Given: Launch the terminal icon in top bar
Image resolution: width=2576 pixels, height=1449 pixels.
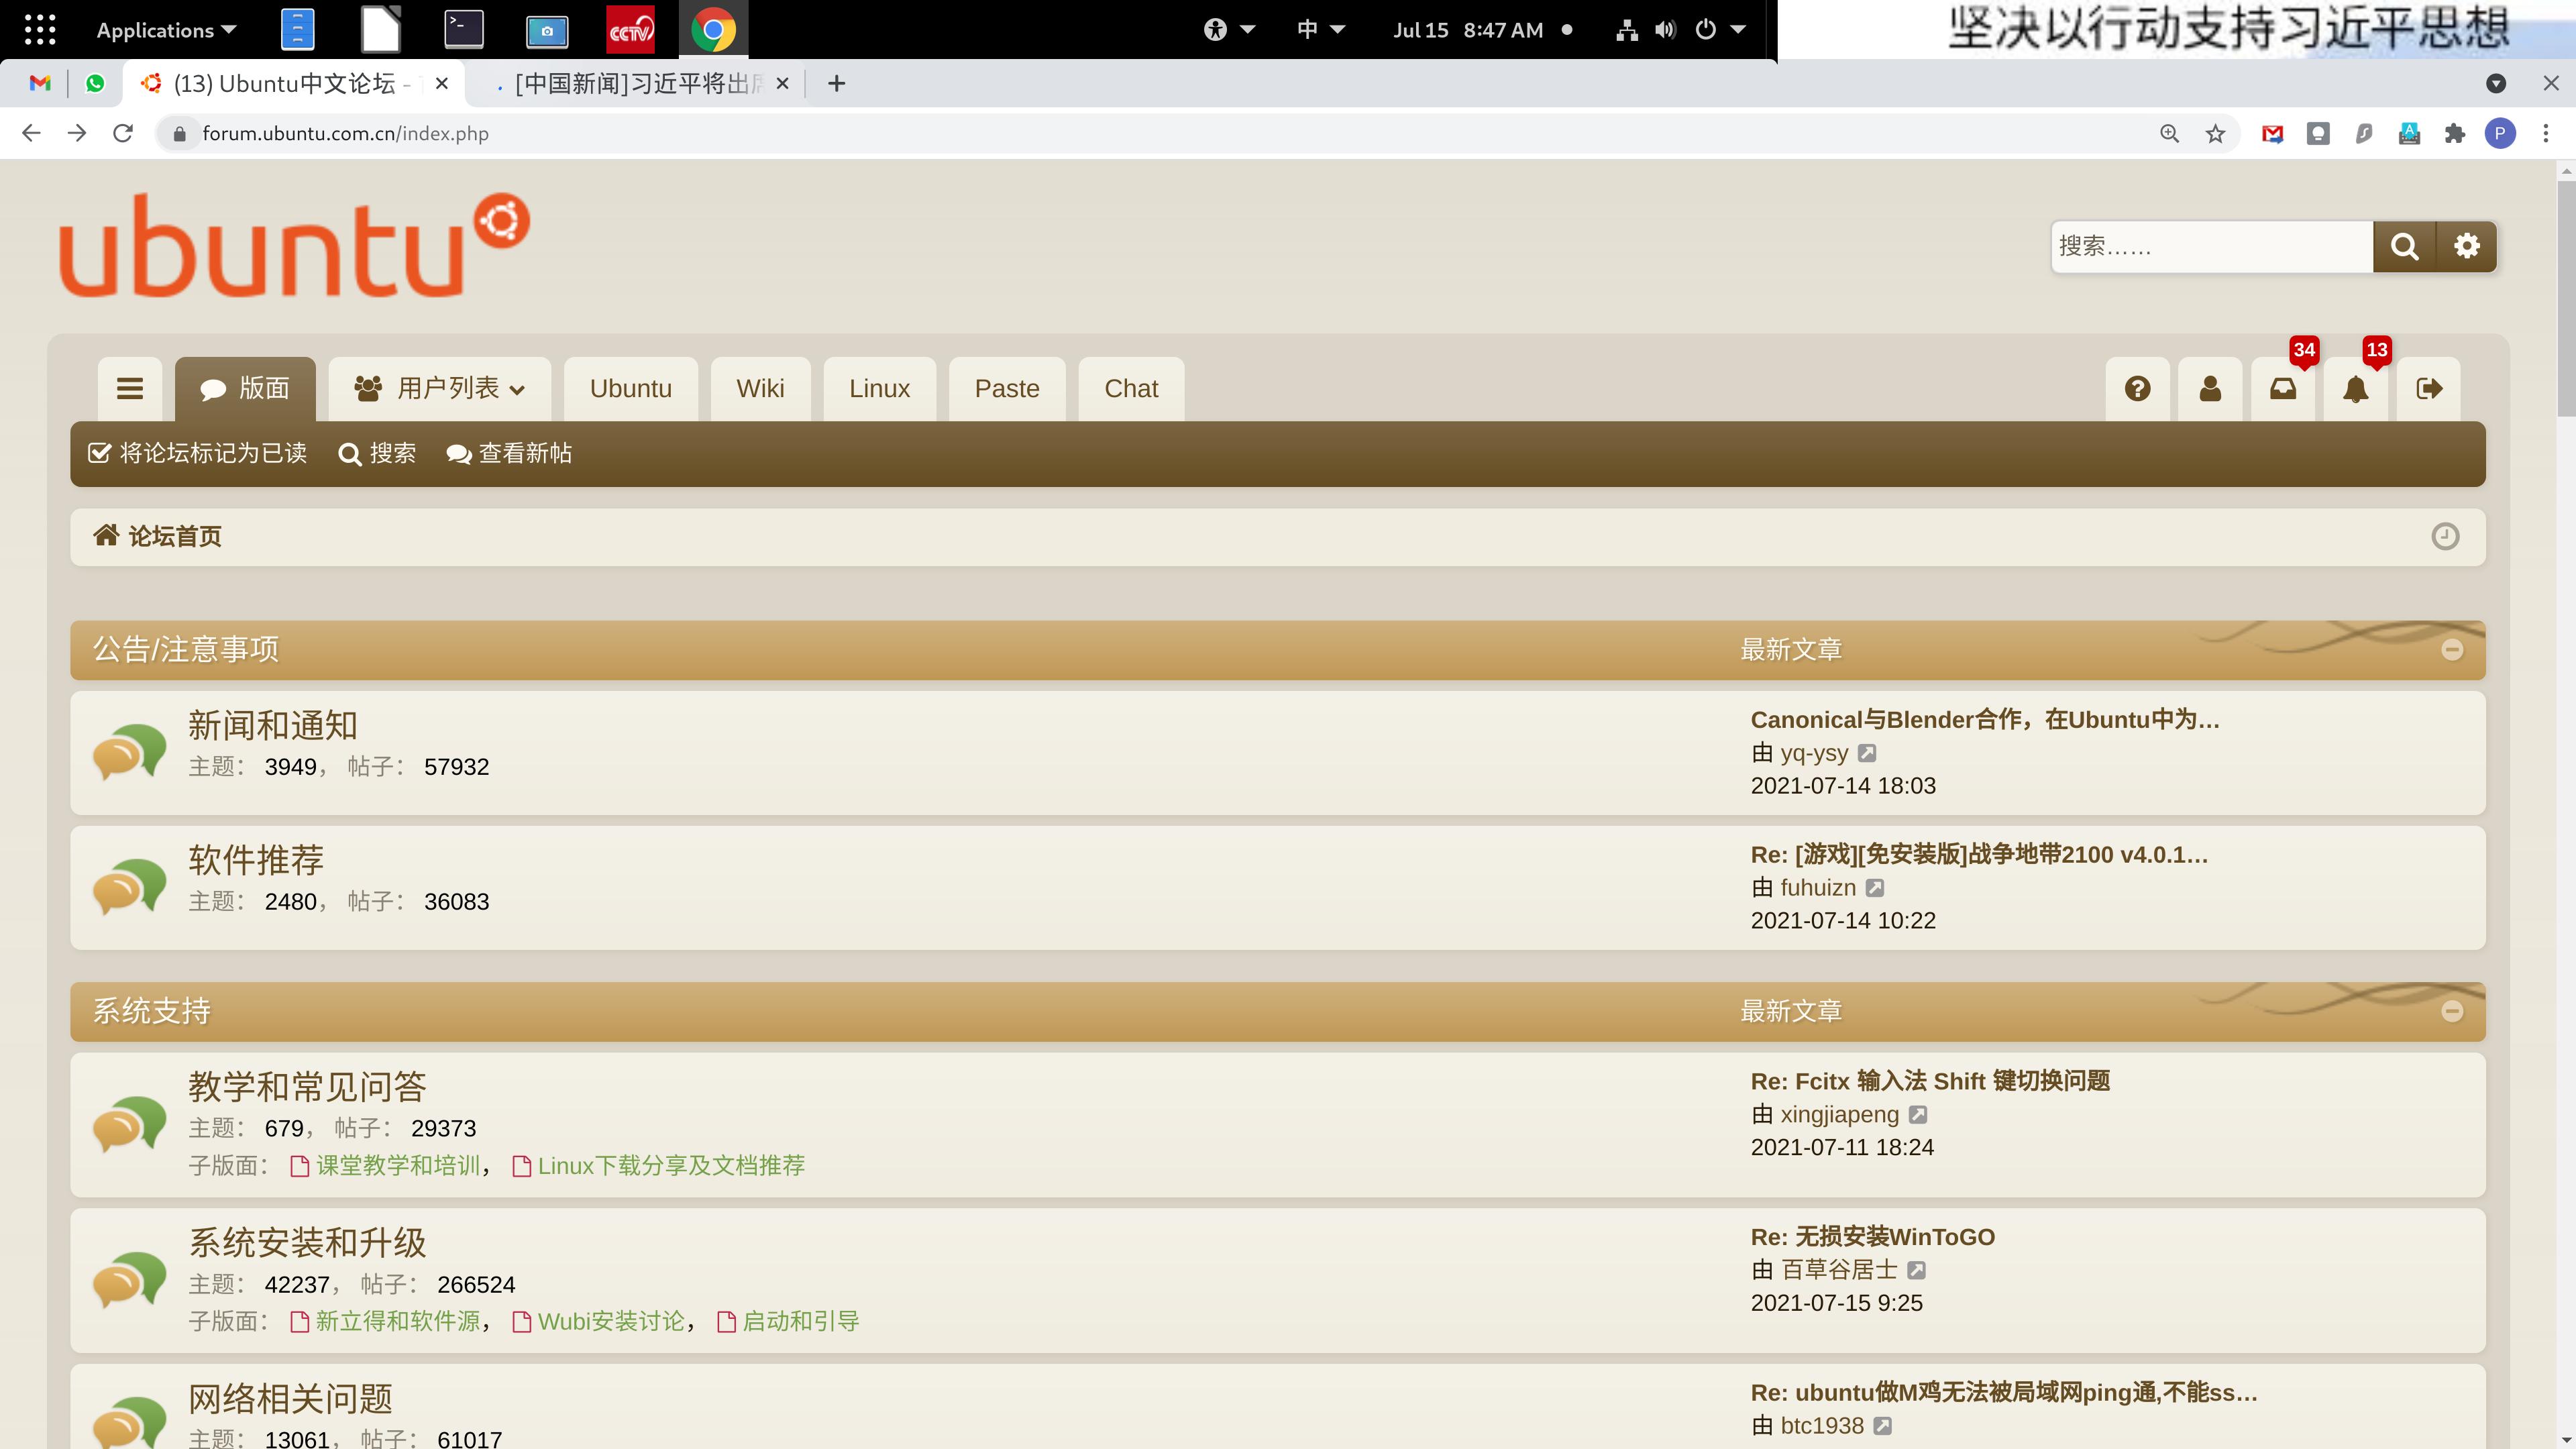Looking at the screenshot, I should click(x=464, y=30).
